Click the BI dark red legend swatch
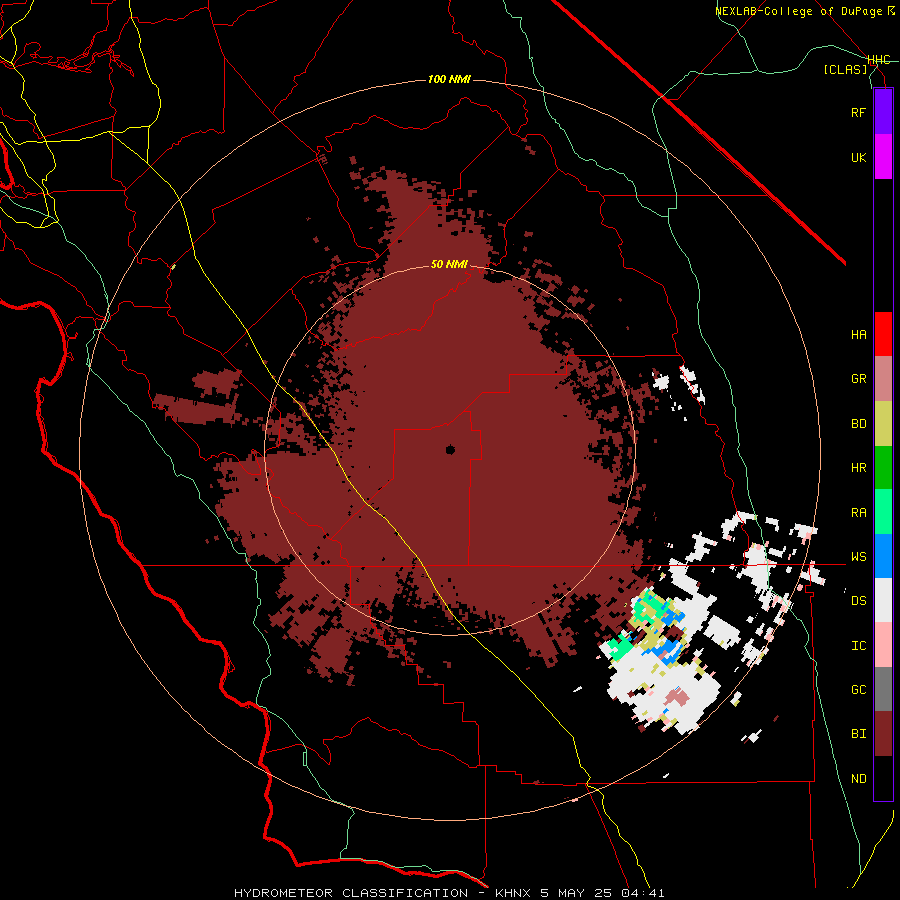This screenshot has height=900, width=900. click(883, 734)
